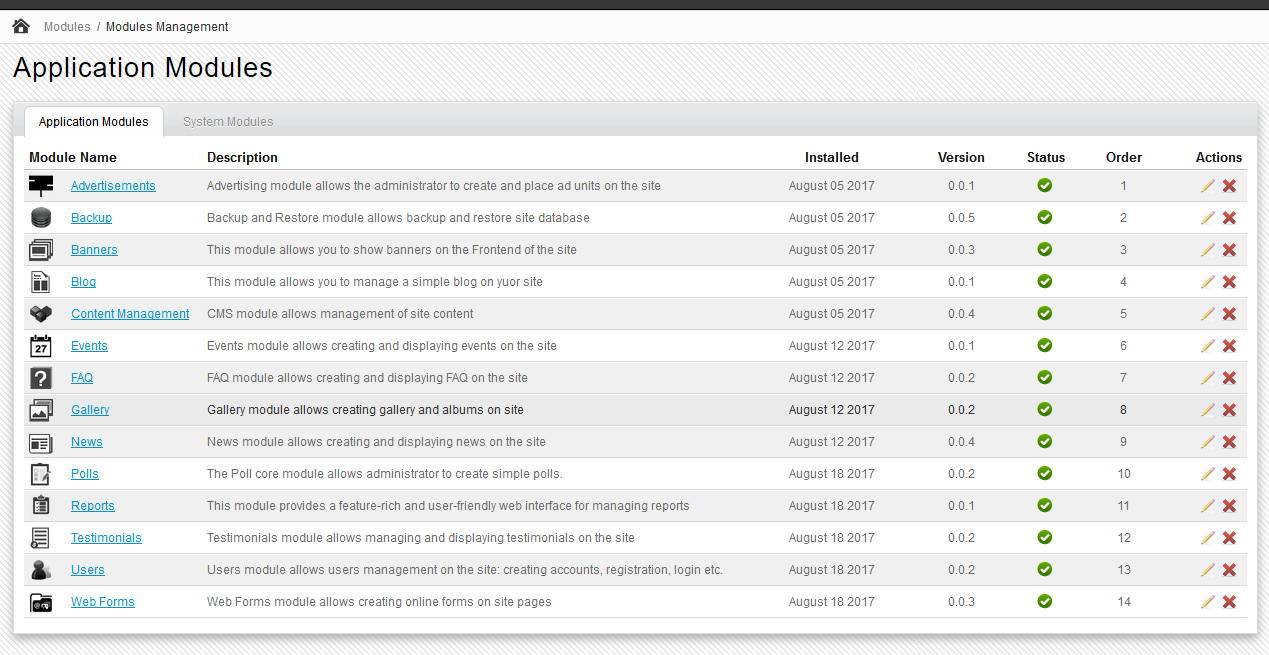Open the edit pencil for the Blog module
Image resolution: width=1269 pixels, height=655 pixels.
coord(1207,281)
